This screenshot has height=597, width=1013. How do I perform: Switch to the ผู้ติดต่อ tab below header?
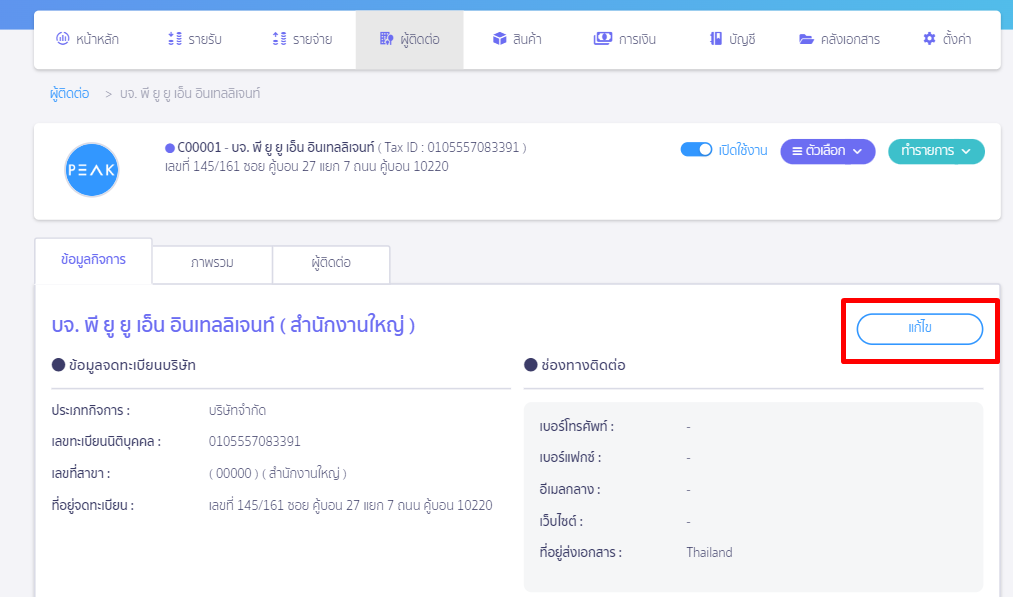331,264
